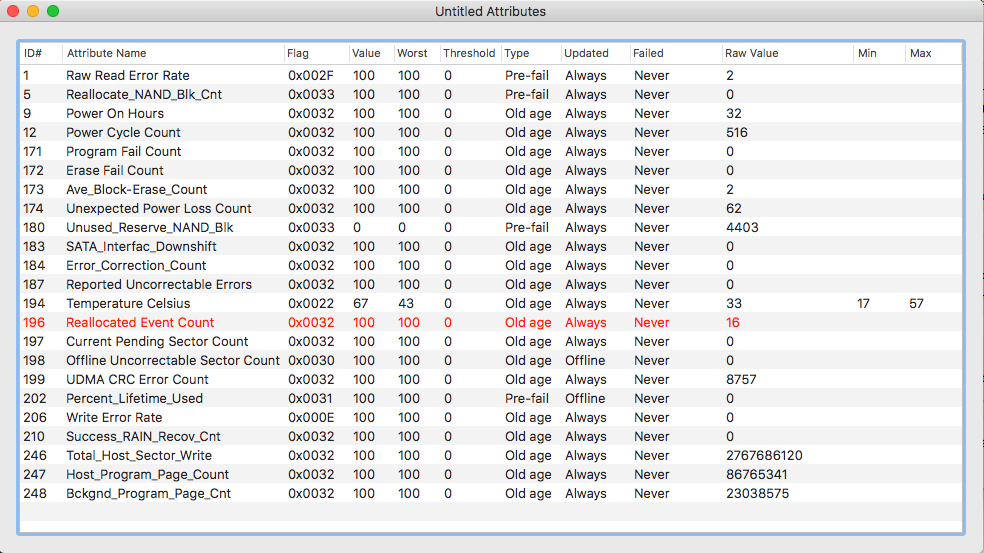Sort by Attribute Name column header
The width and height of the screenshot is (984, 553).
pos(173,53)
